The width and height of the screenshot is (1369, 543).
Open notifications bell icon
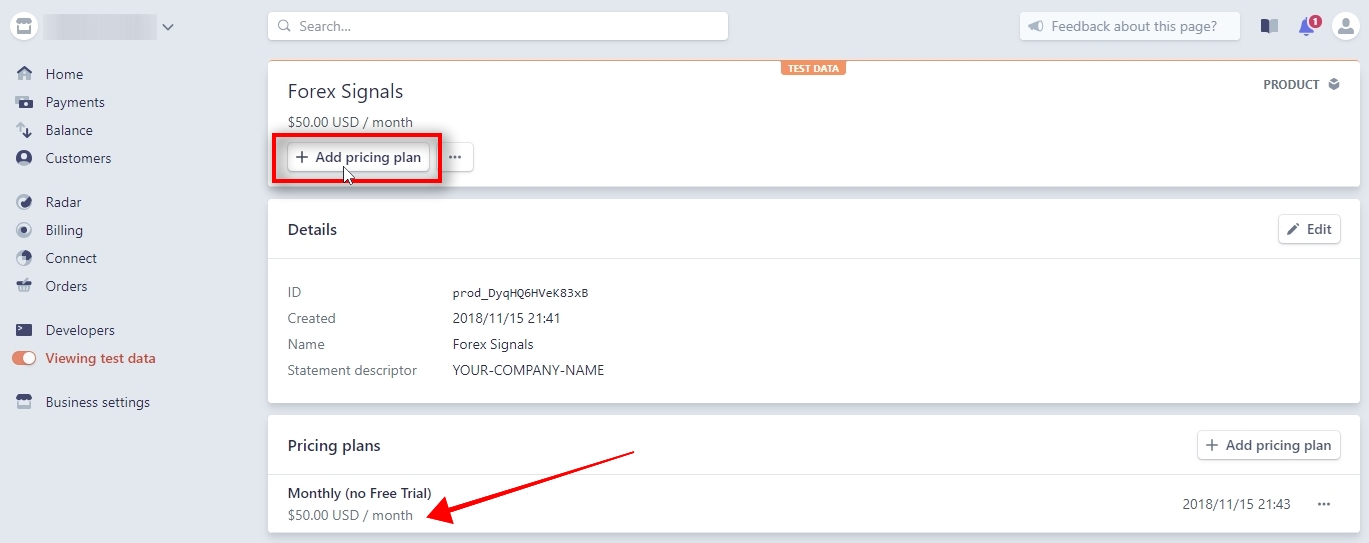click(1307, 27)
